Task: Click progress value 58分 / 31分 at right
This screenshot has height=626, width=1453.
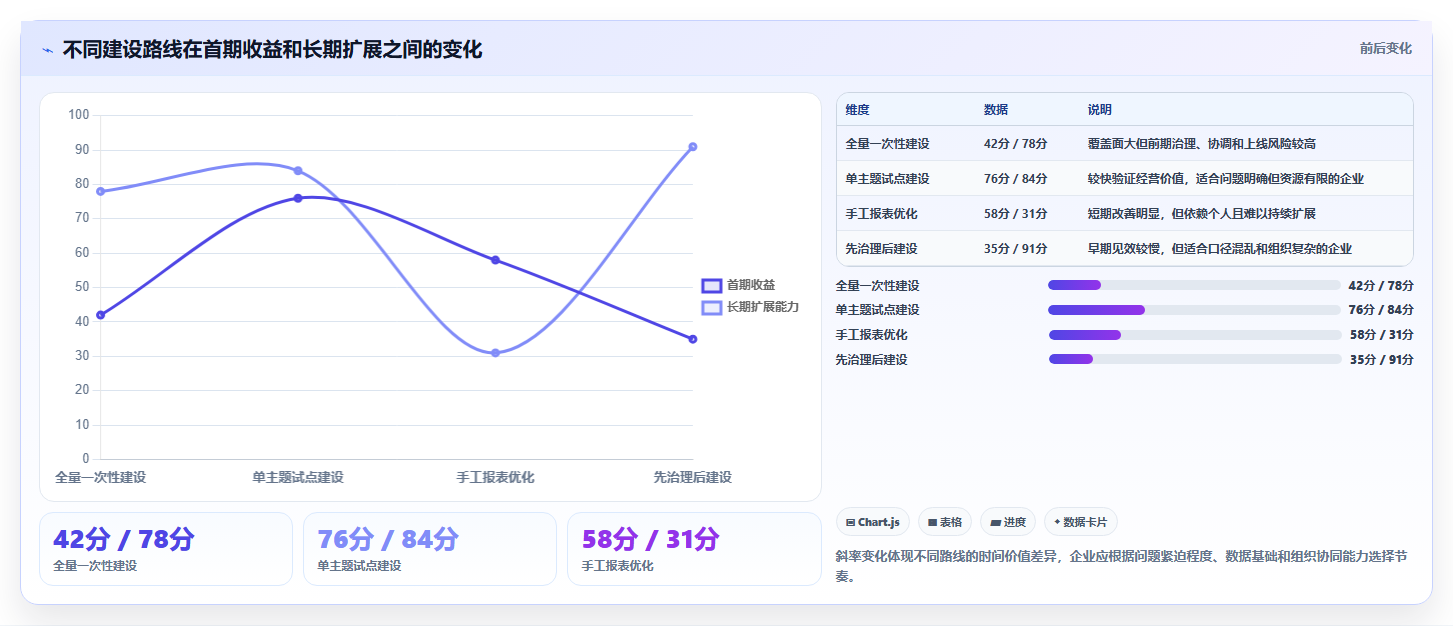Action: (1382, 334)
